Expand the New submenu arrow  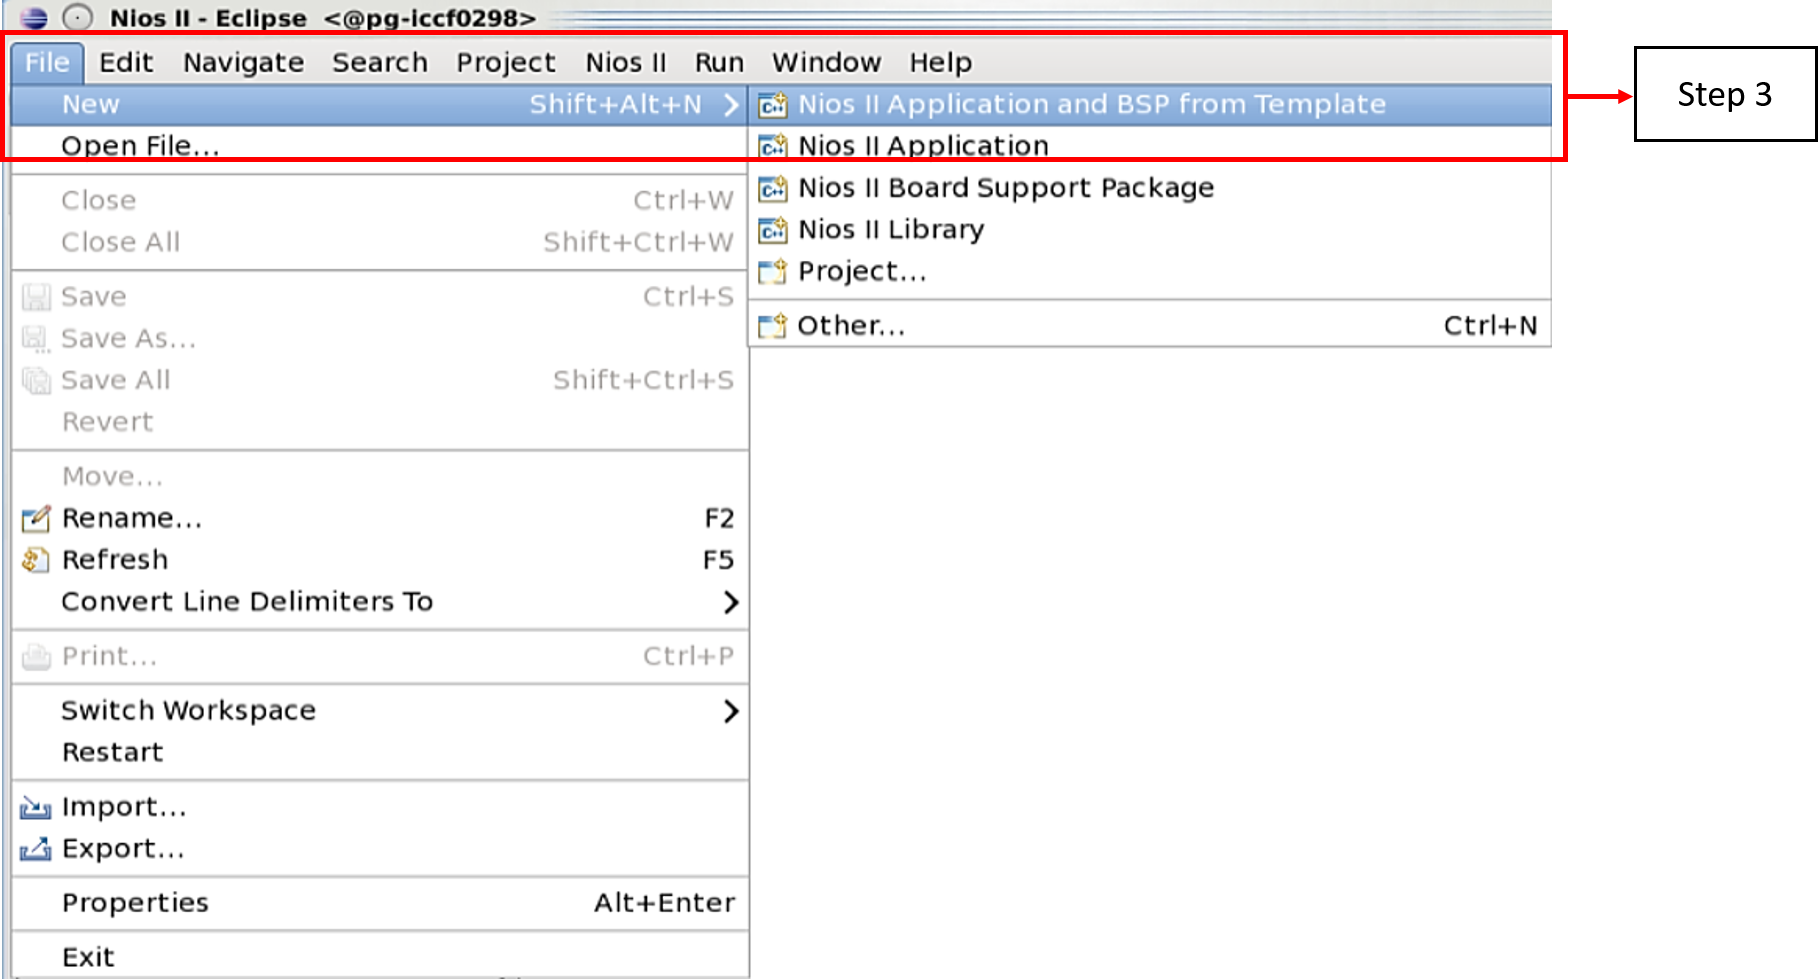click(x=731, y=104)
